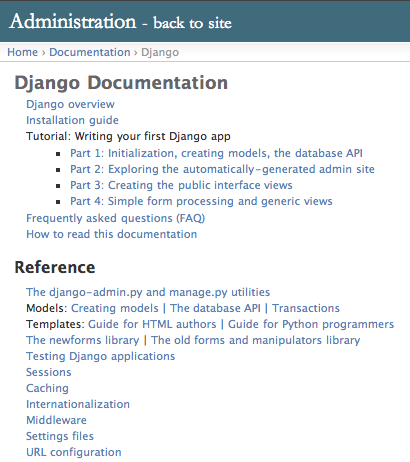Open the Transactions link

pyautogui.click(x=306, y=308)
